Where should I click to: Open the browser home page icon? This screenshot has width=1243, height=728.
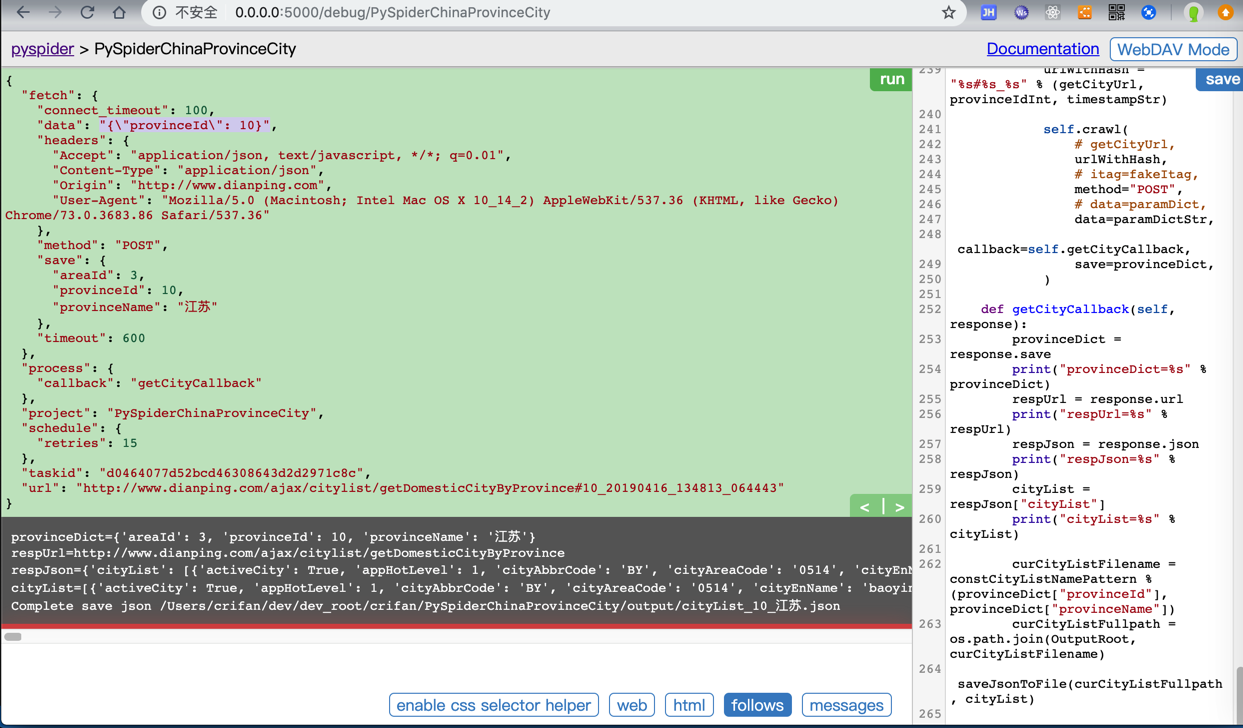pyautogui.click(x=119, y=13)
